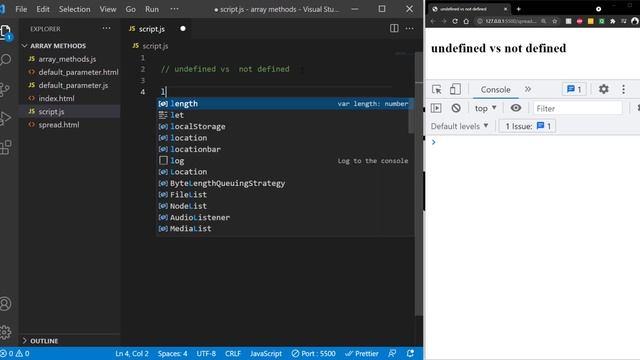The image size is (640, 360).
Task: Select the inspect element icon in DevTools
Action: pyautogui.click(x=436, y=89)
